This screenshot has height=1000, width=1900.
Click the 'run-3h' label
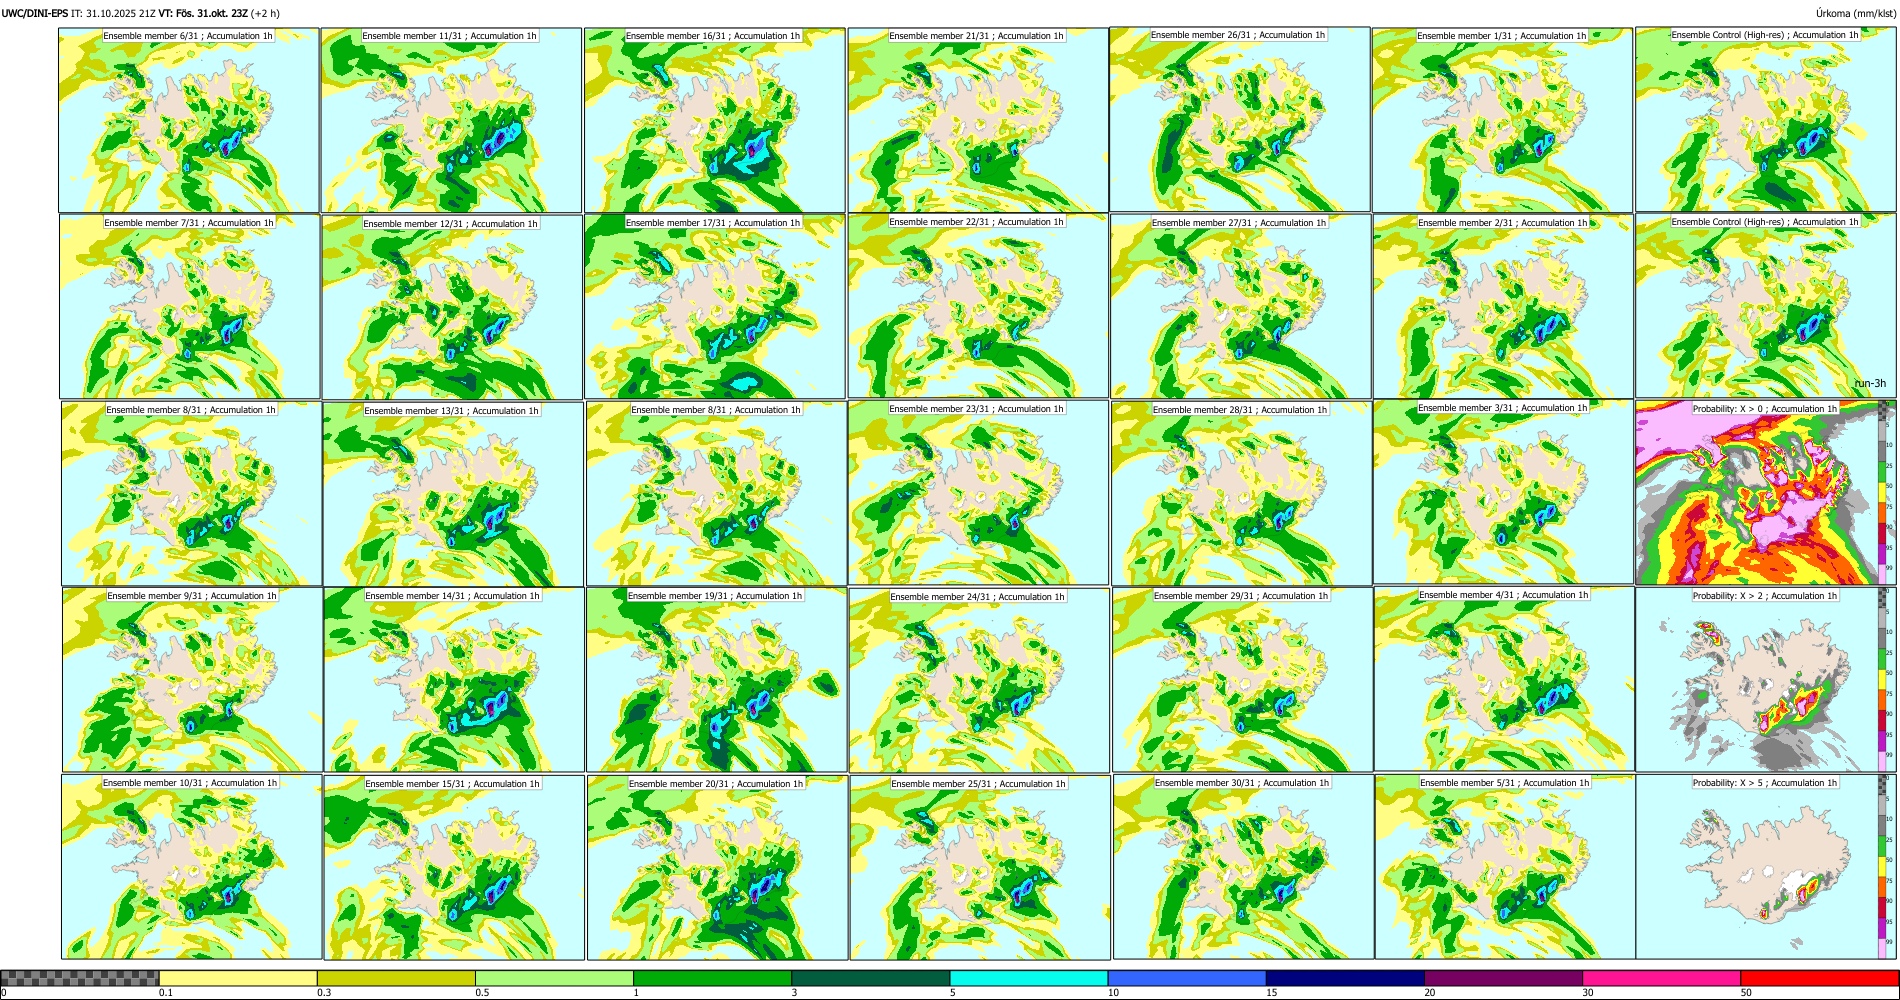(x=1870, y=383)
